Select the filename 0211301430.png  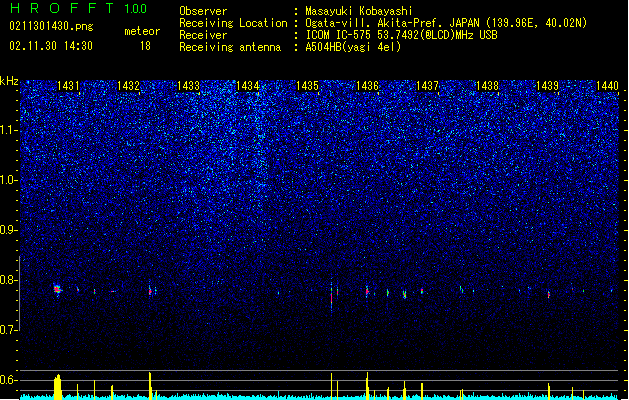click(51, 26)
